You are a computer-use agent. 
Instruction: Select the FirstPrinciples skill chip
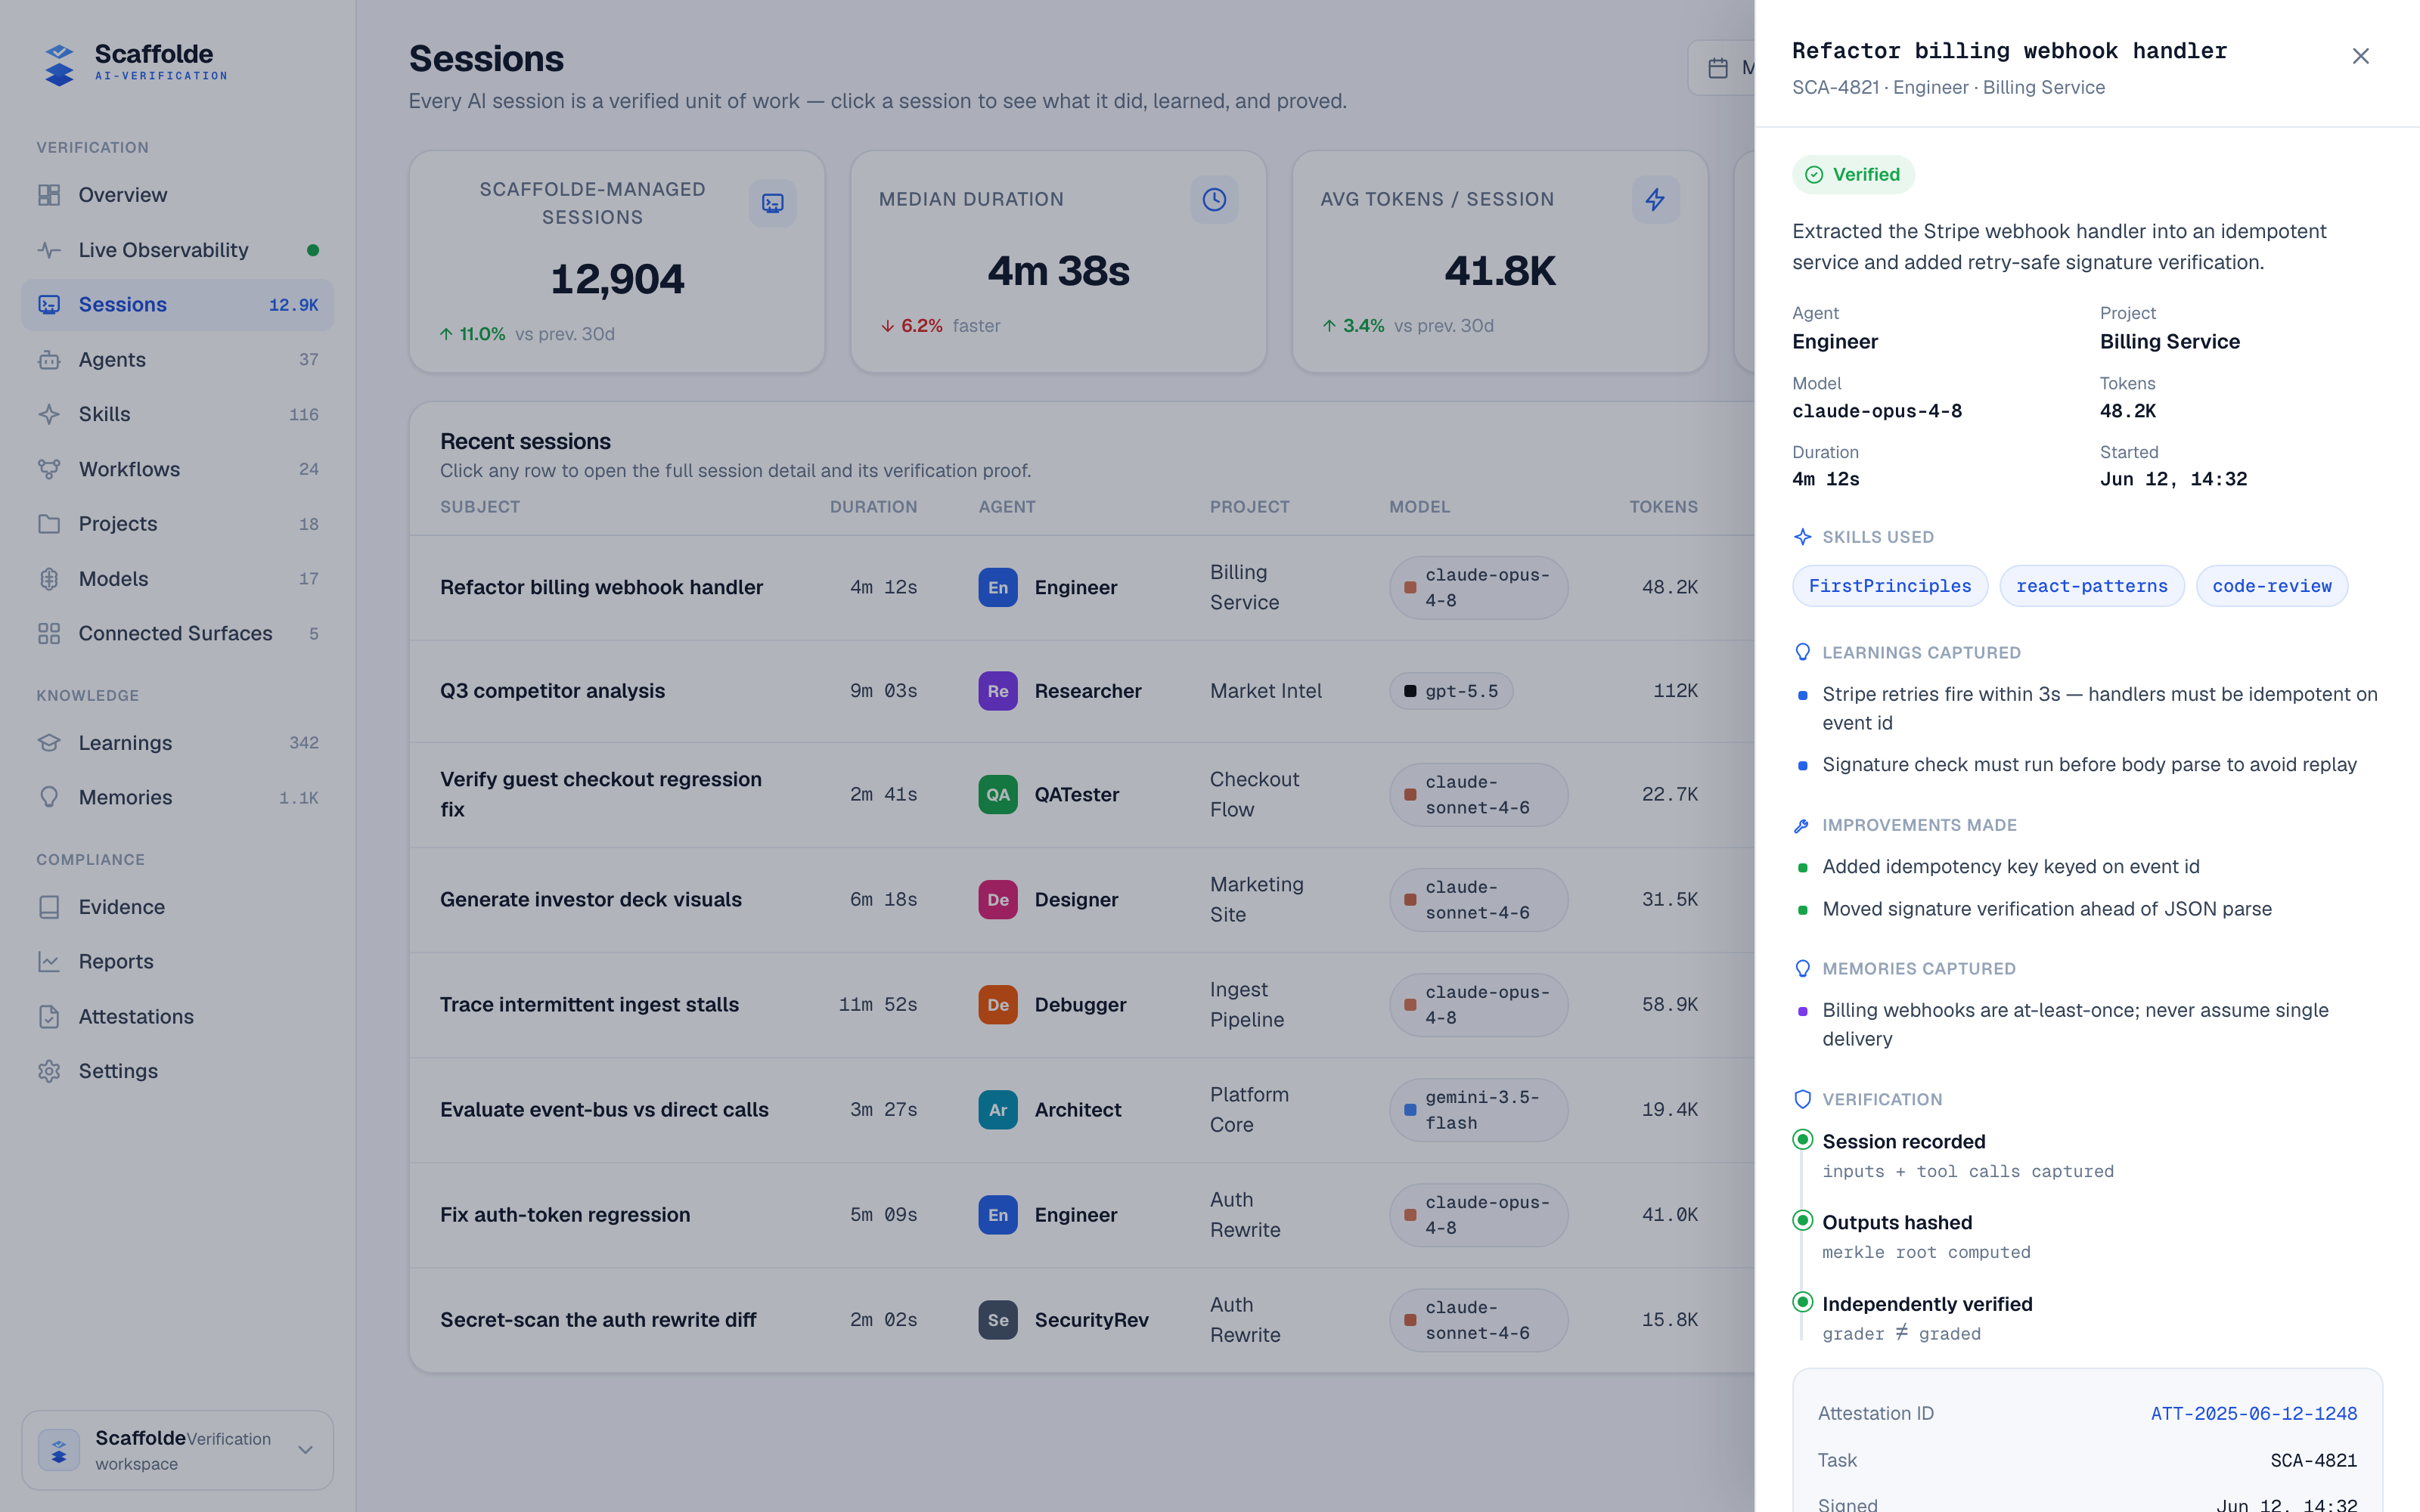(x=1890, y=586)
